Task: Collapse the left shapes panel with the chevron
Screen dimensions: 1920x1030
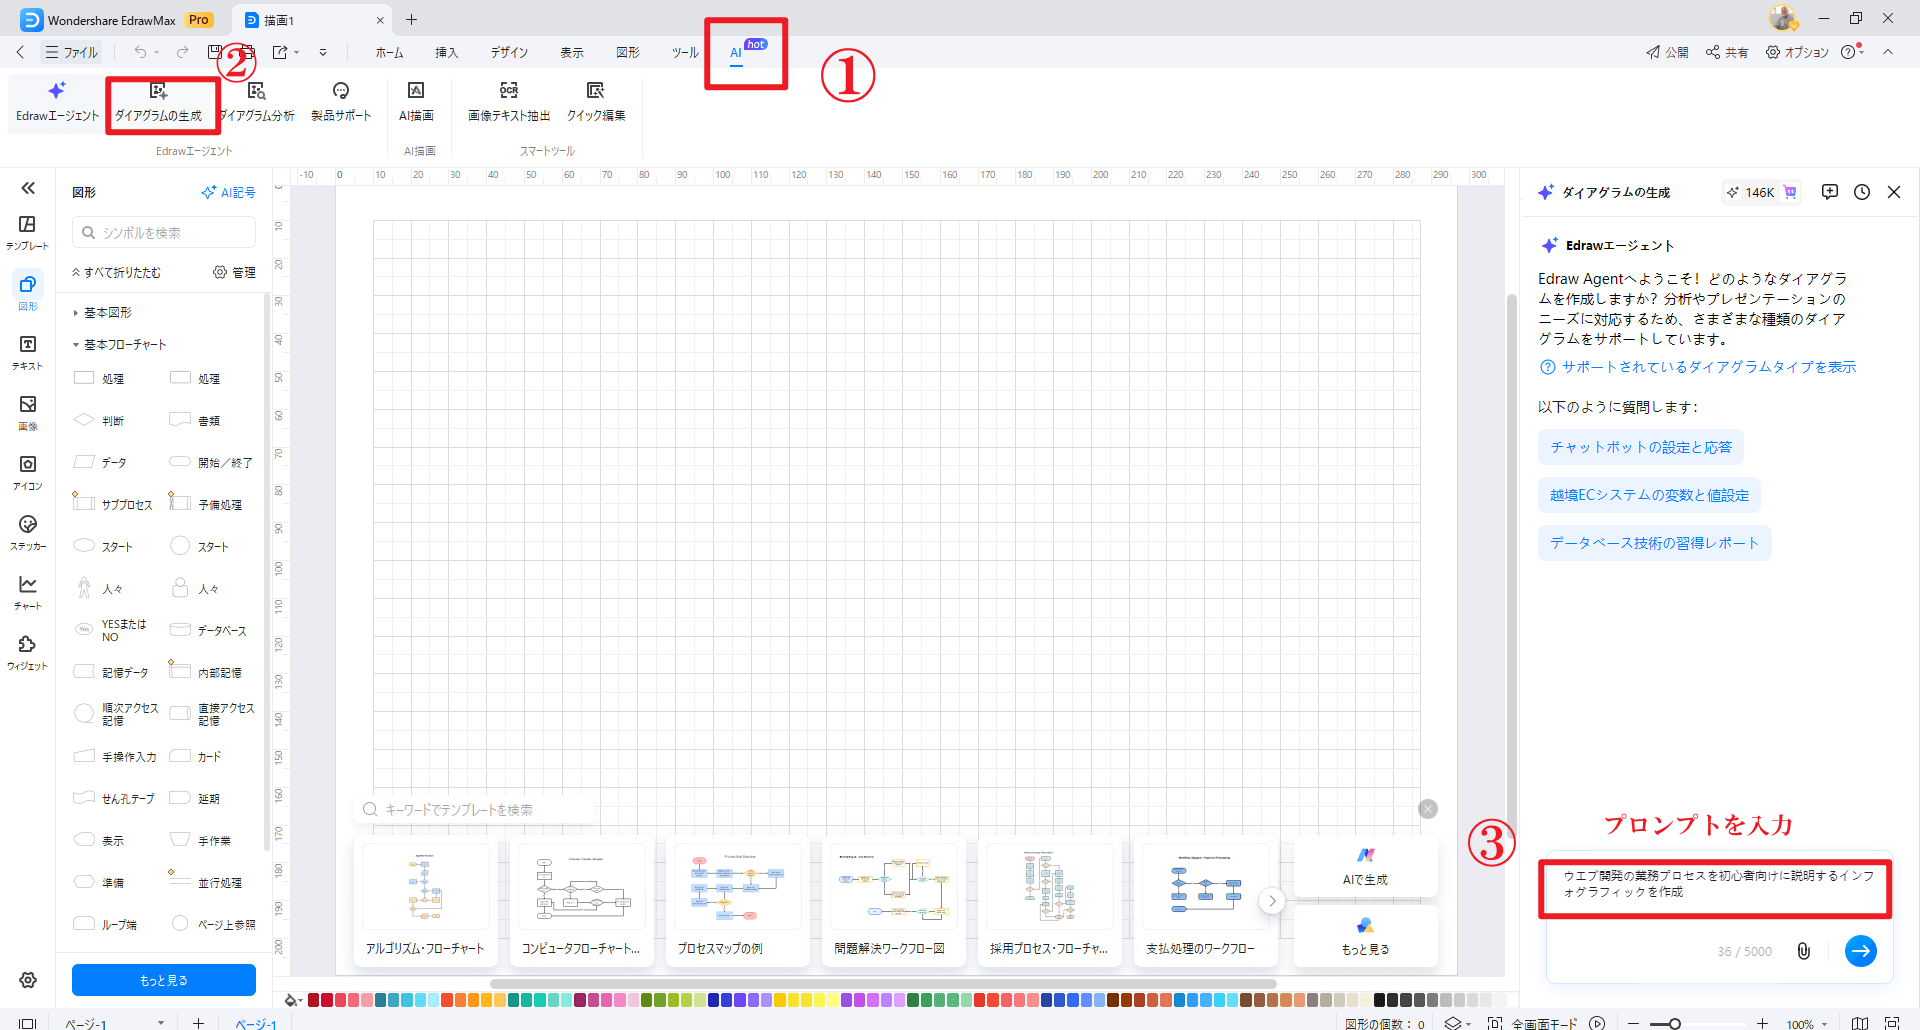Action: pyautogui.click(x=28, y=187)
